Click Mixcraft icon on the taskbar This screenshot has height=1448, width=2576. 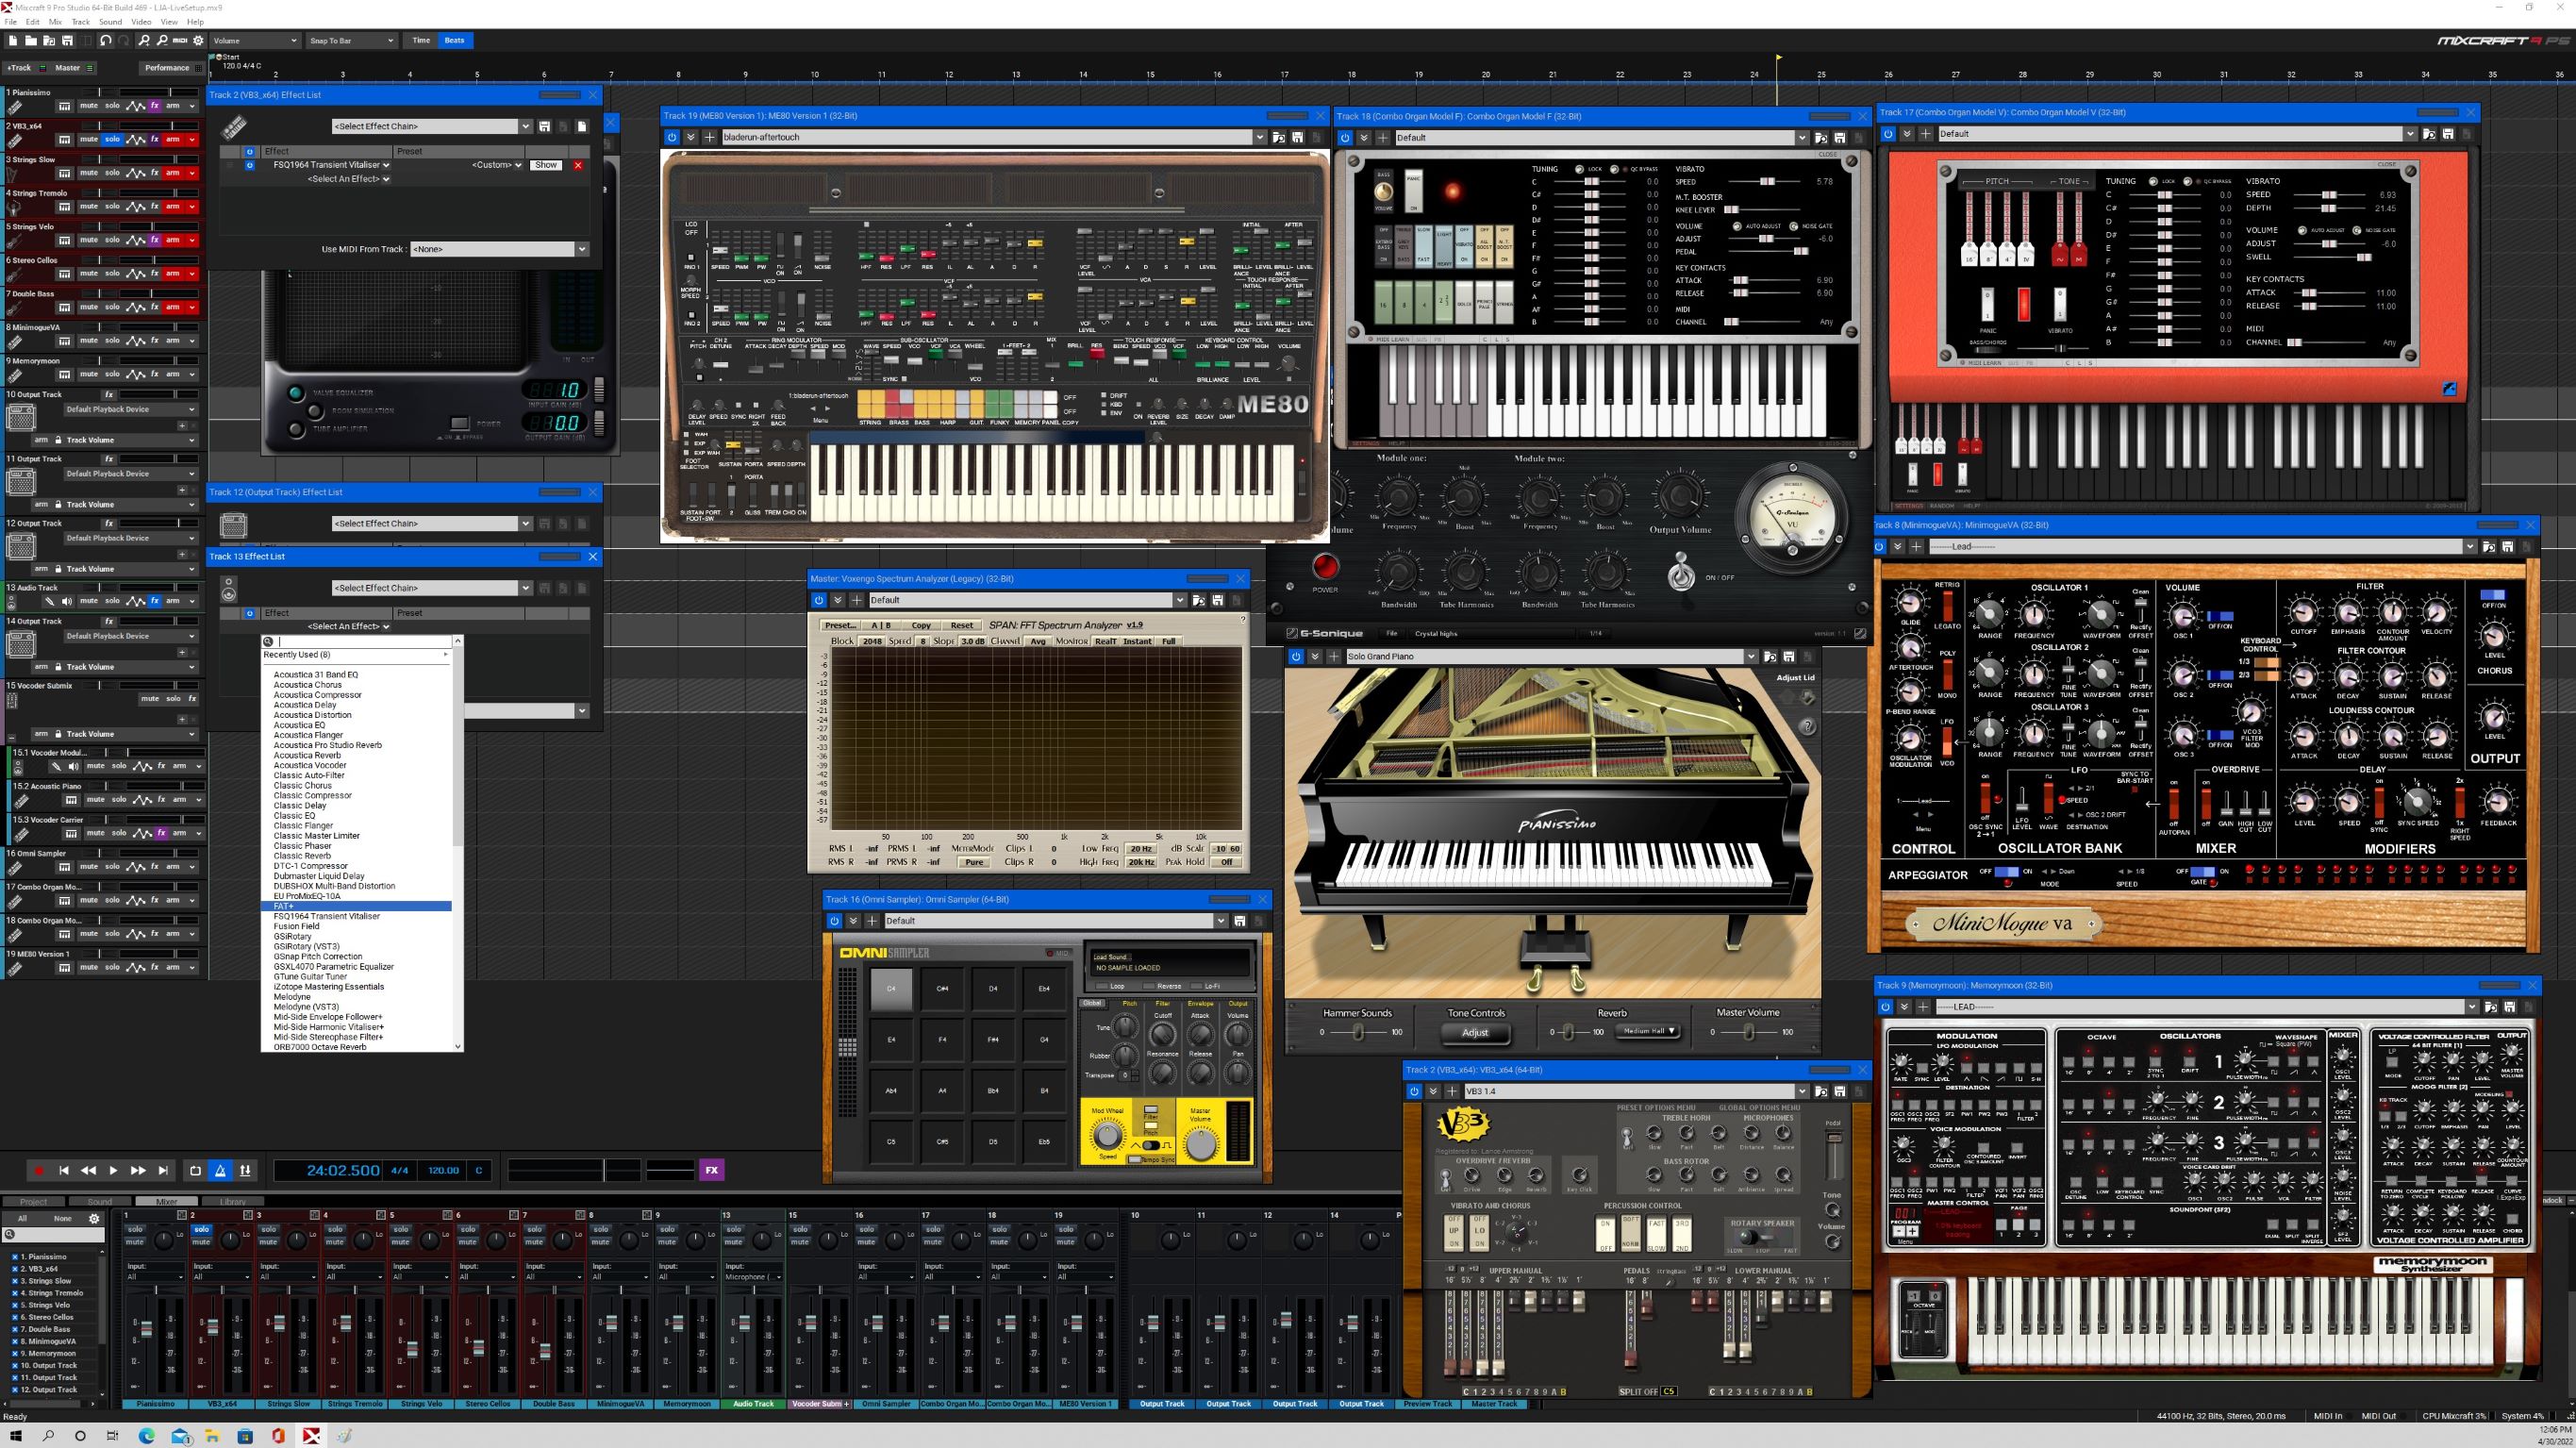[312, 1436]
